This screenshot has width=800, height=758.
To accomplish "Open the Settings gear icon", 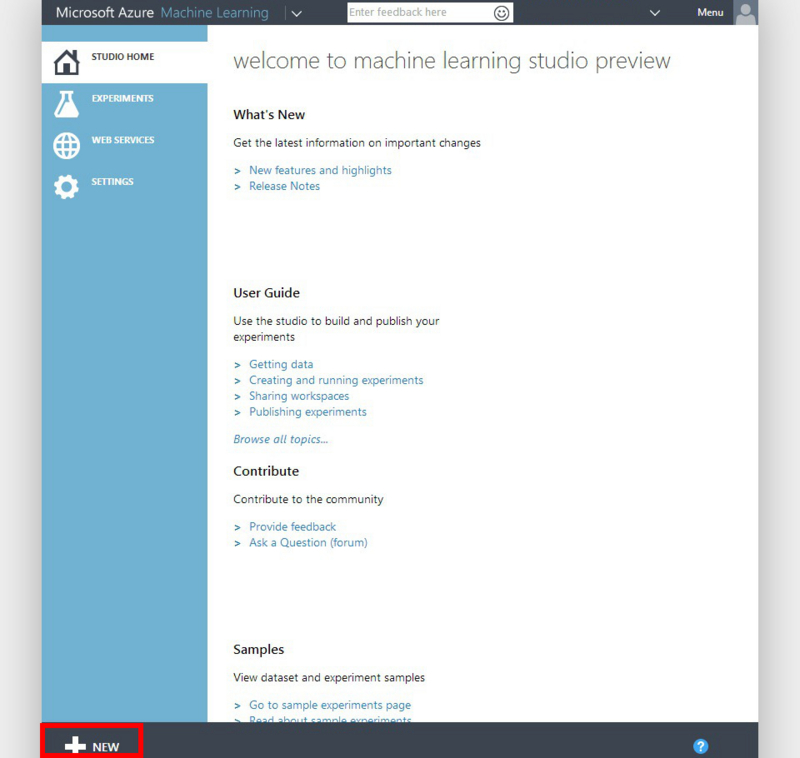I will click(67, 187).
